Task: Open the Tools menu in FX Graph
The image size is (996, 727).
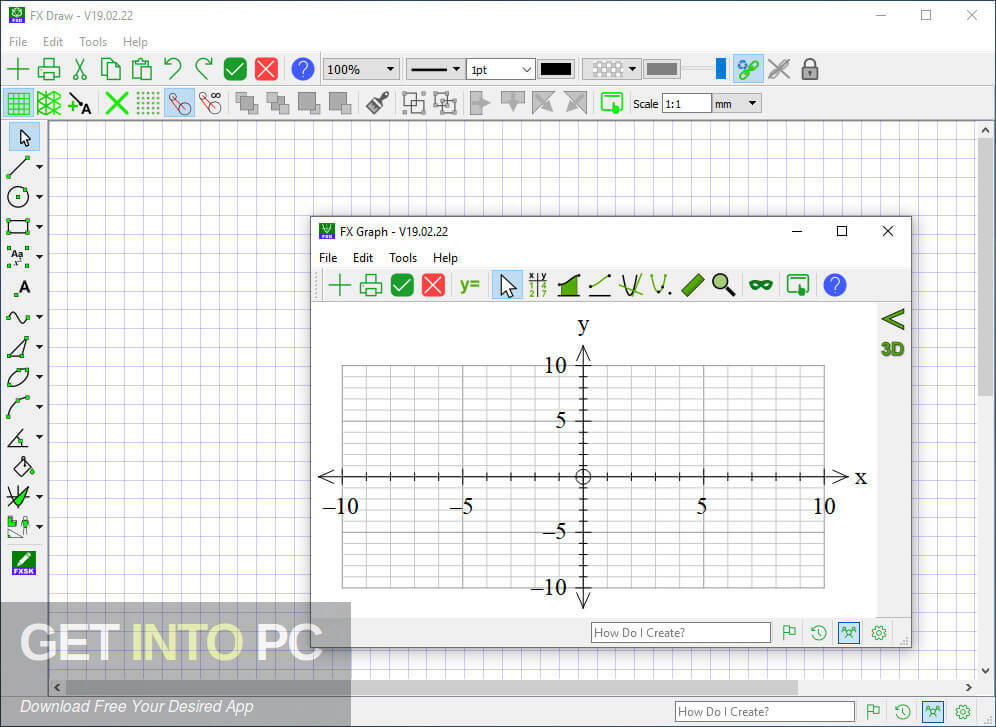Action: [x=403, y=258]
